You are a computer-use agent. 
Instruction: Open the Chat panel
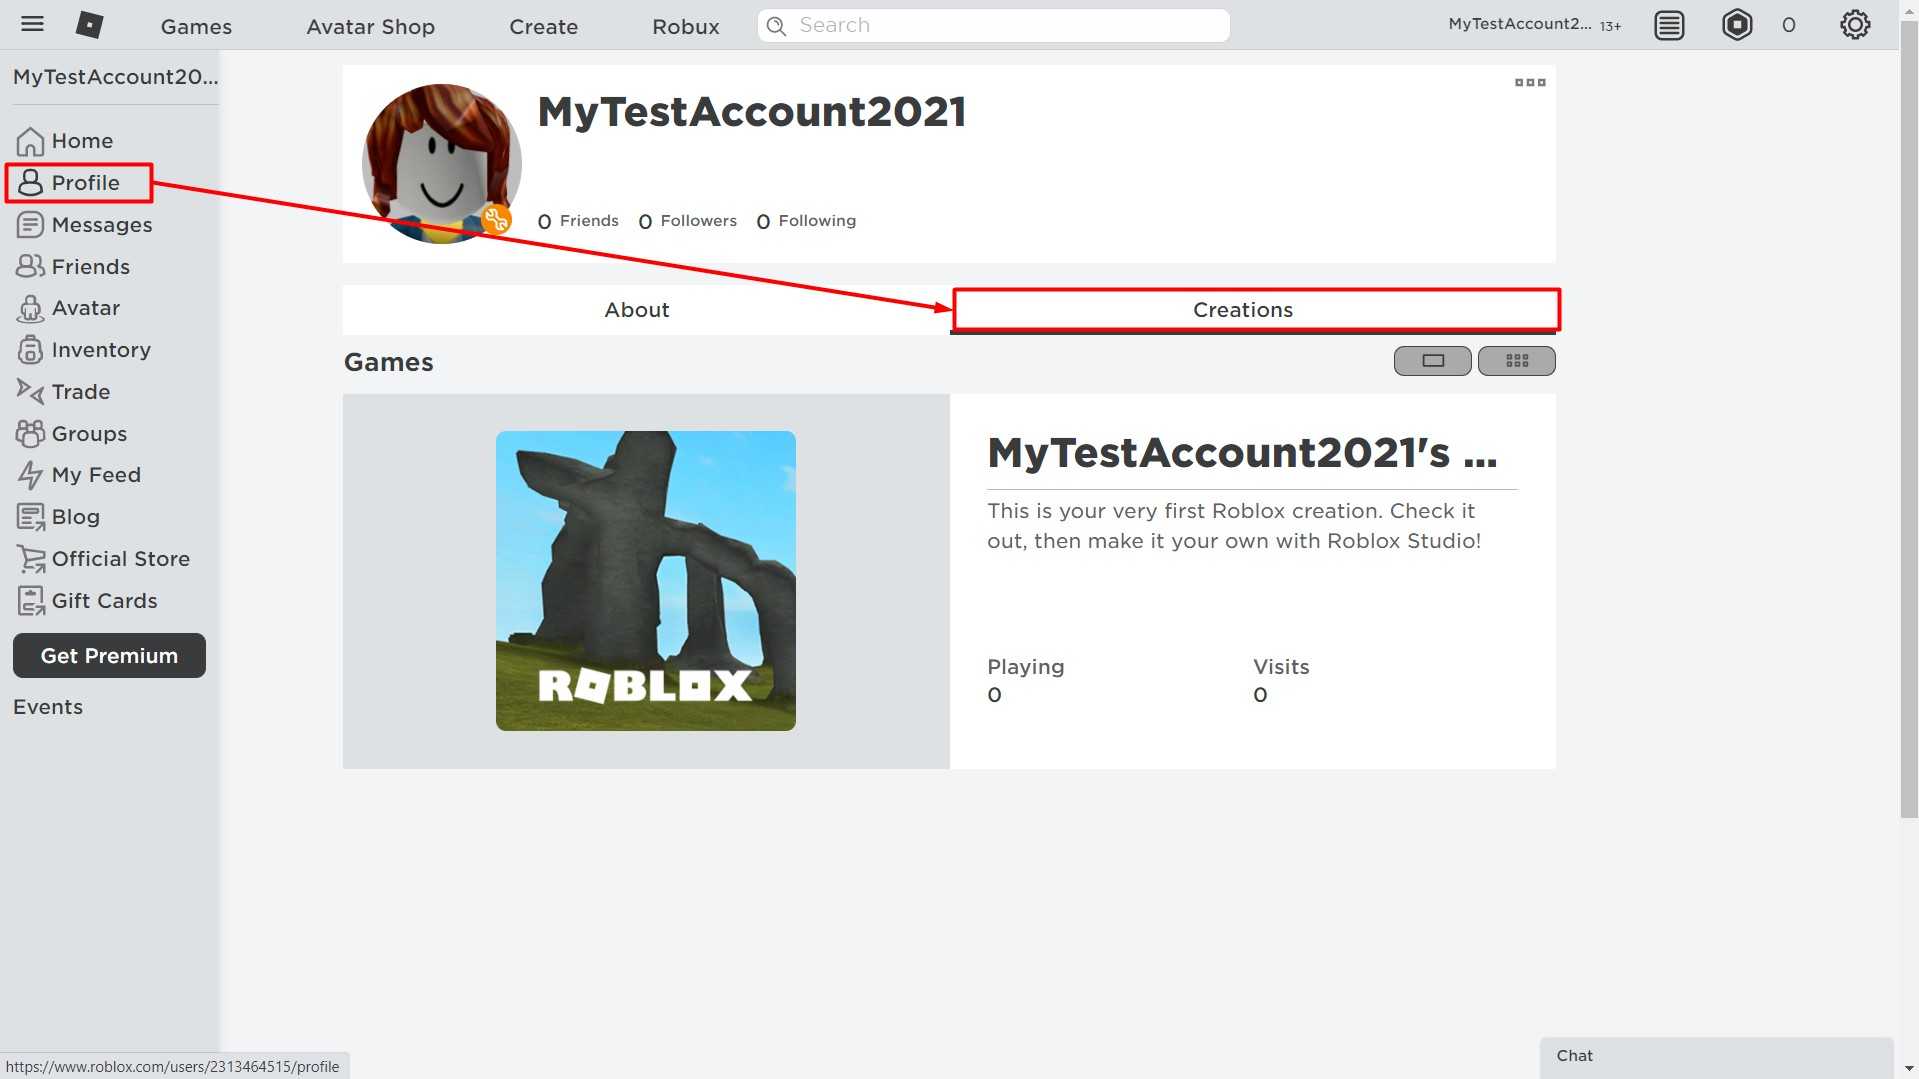pos(1717,1057)
